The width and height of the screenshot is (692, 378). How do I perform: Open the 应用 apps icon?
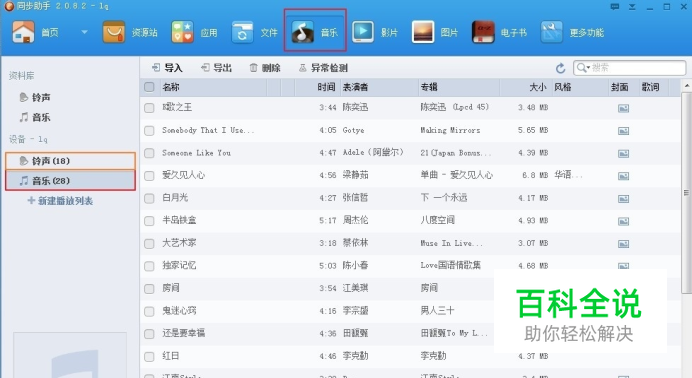182,32
